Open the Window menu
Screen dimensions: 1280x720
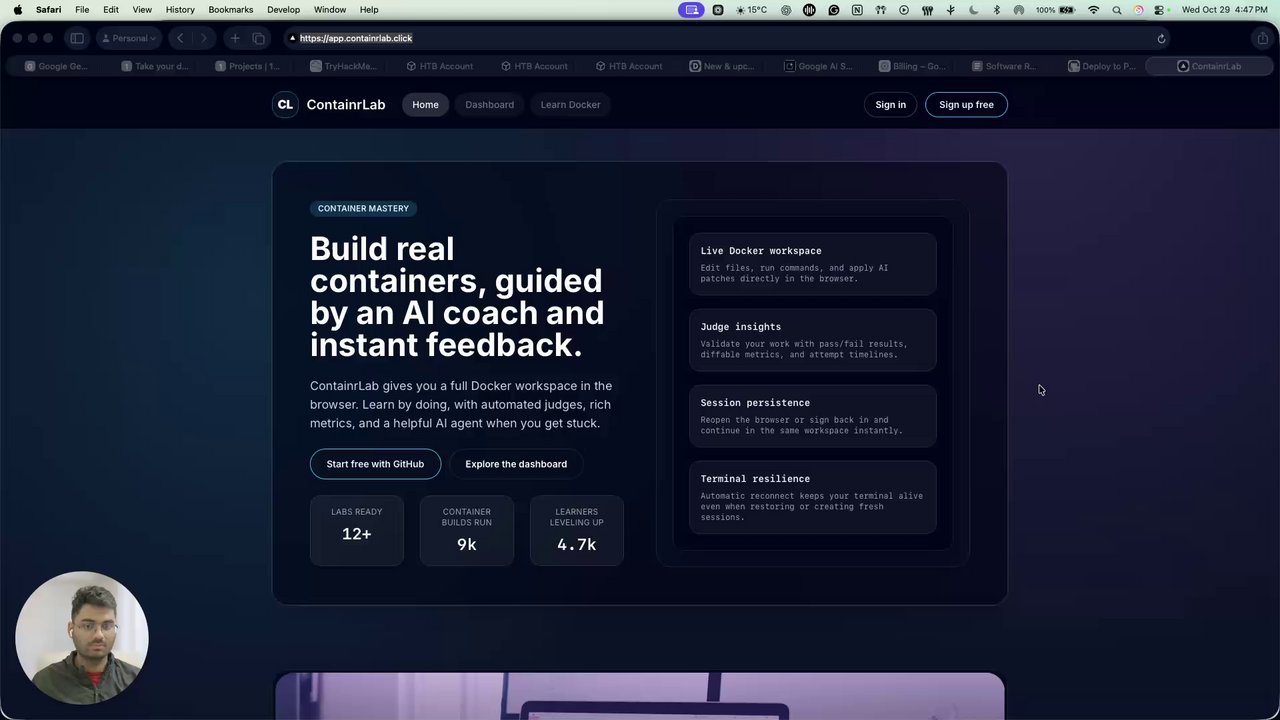click(330, 10)
